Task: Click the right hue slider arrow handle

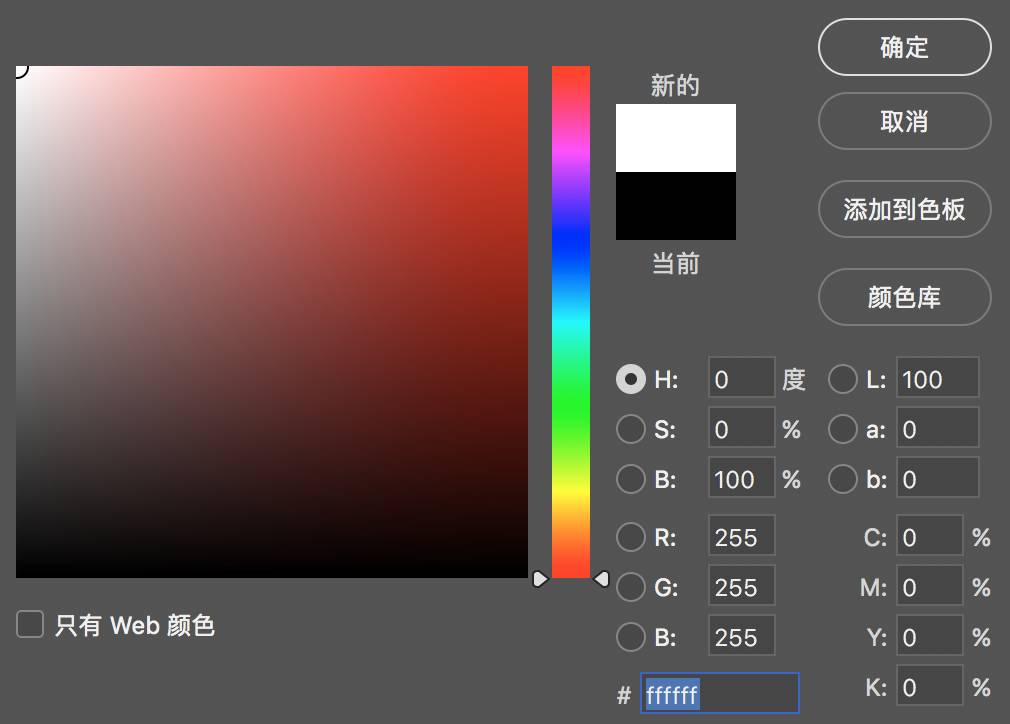Action: [602, 579]
